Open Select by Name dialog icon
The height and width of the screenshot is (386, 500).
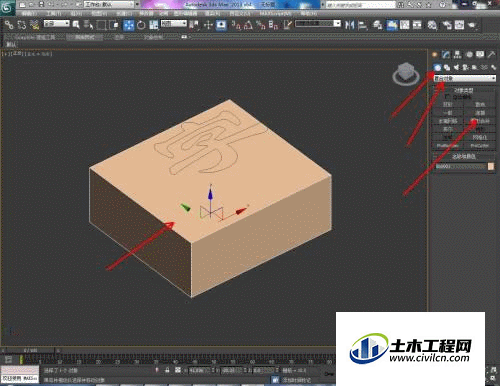click(x=88, y=25)
